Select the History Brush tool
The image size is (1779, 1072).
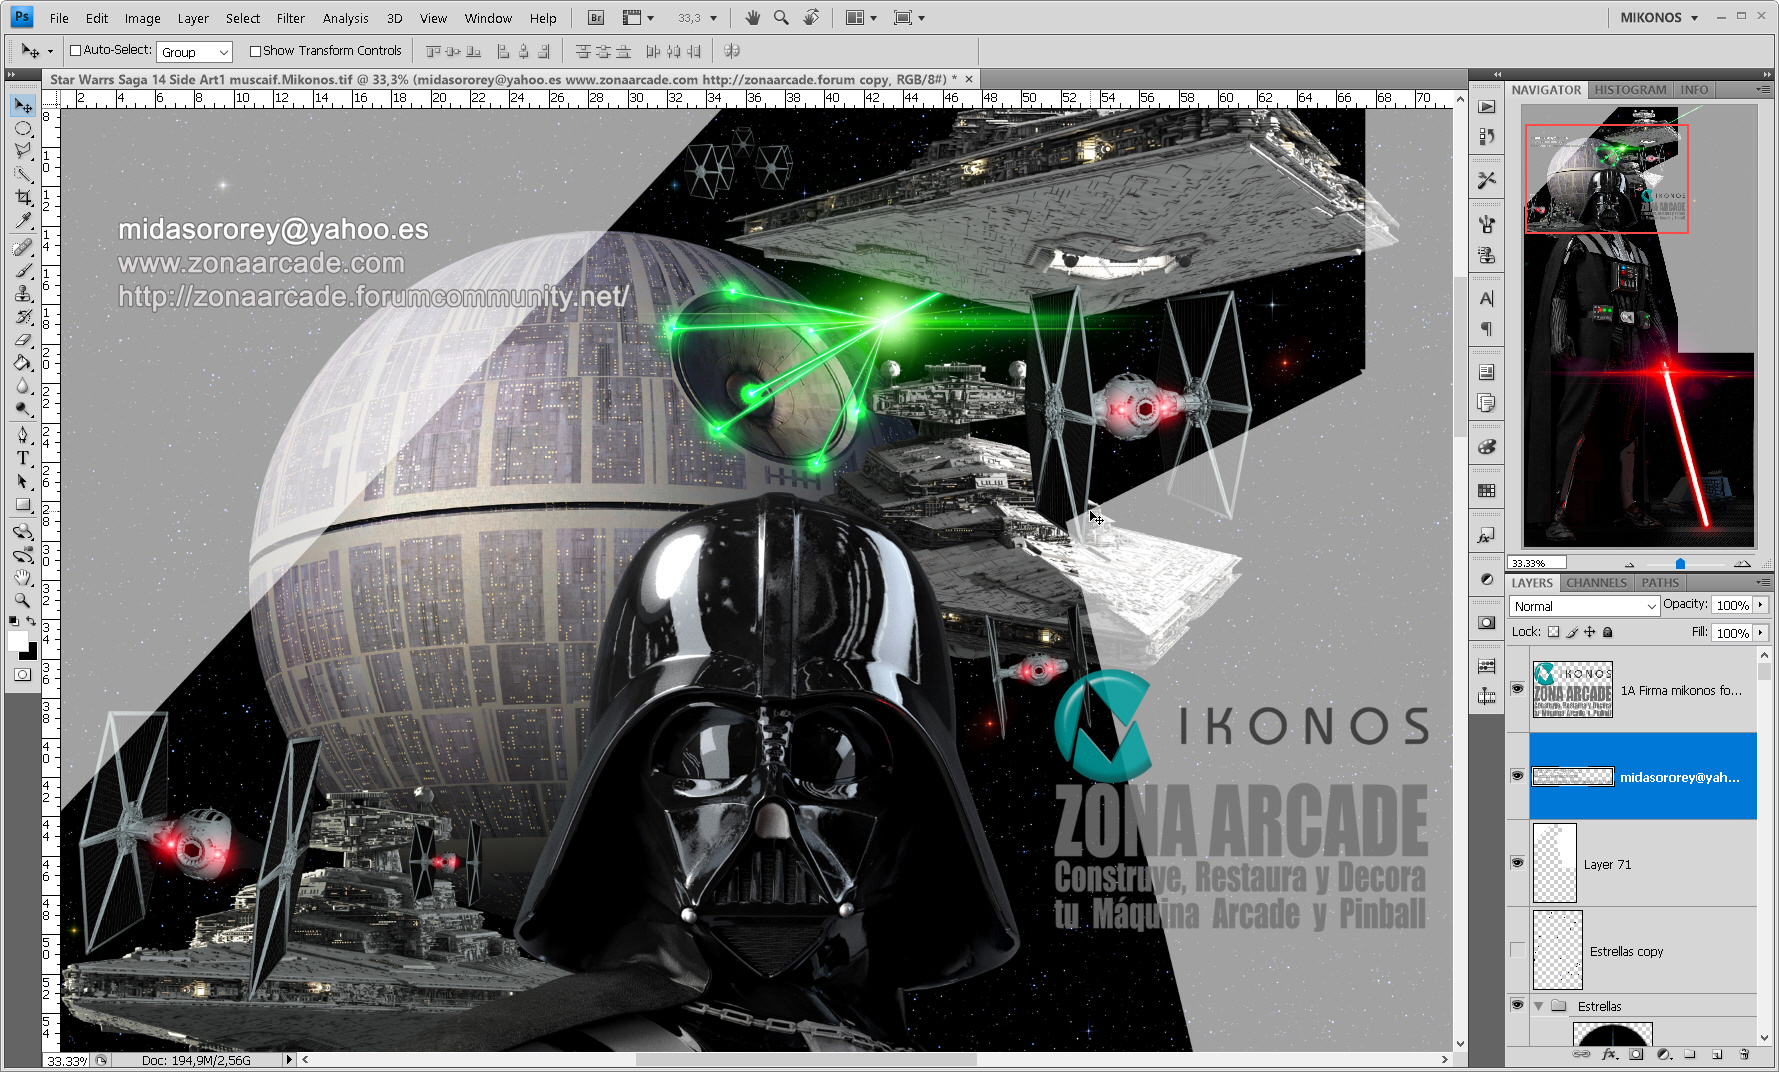tap(23, 316)
